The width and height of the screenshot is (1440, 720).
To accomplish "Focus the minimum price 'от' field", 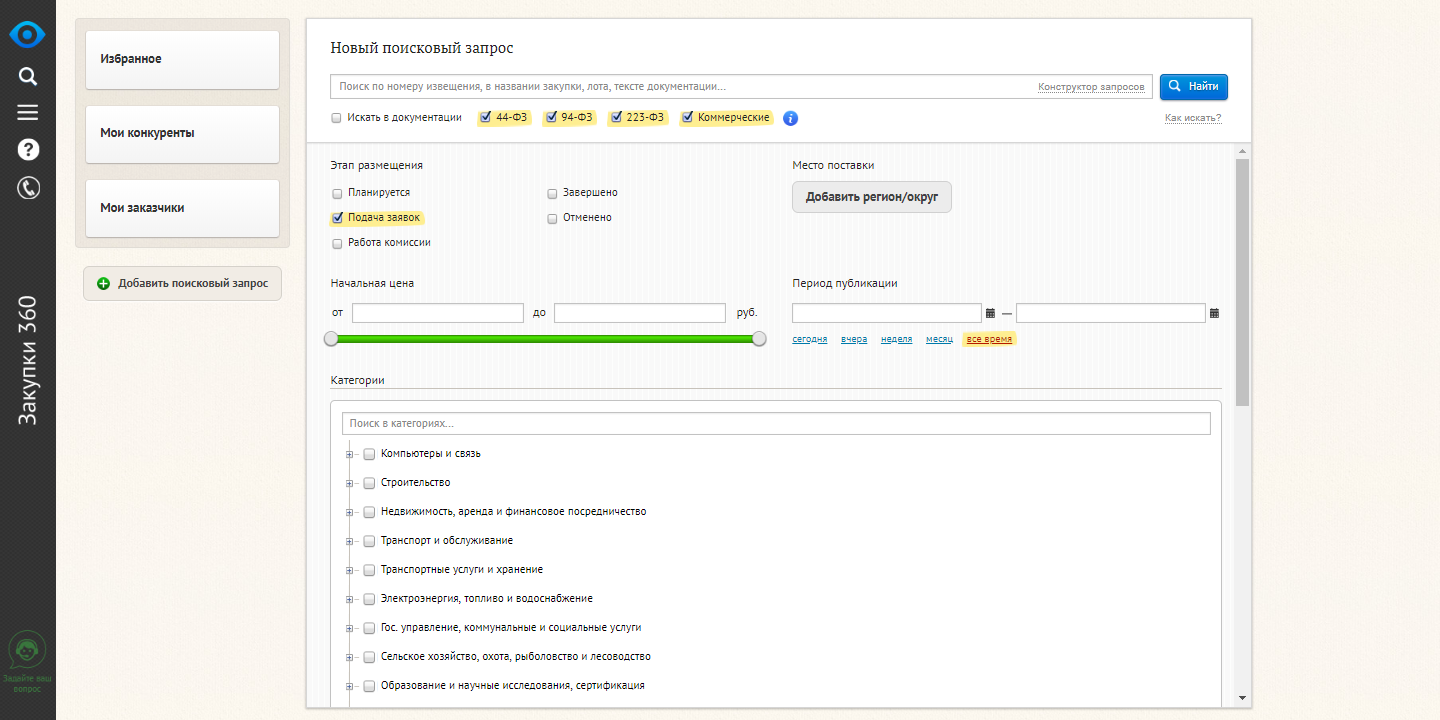I will coord(438,313).
